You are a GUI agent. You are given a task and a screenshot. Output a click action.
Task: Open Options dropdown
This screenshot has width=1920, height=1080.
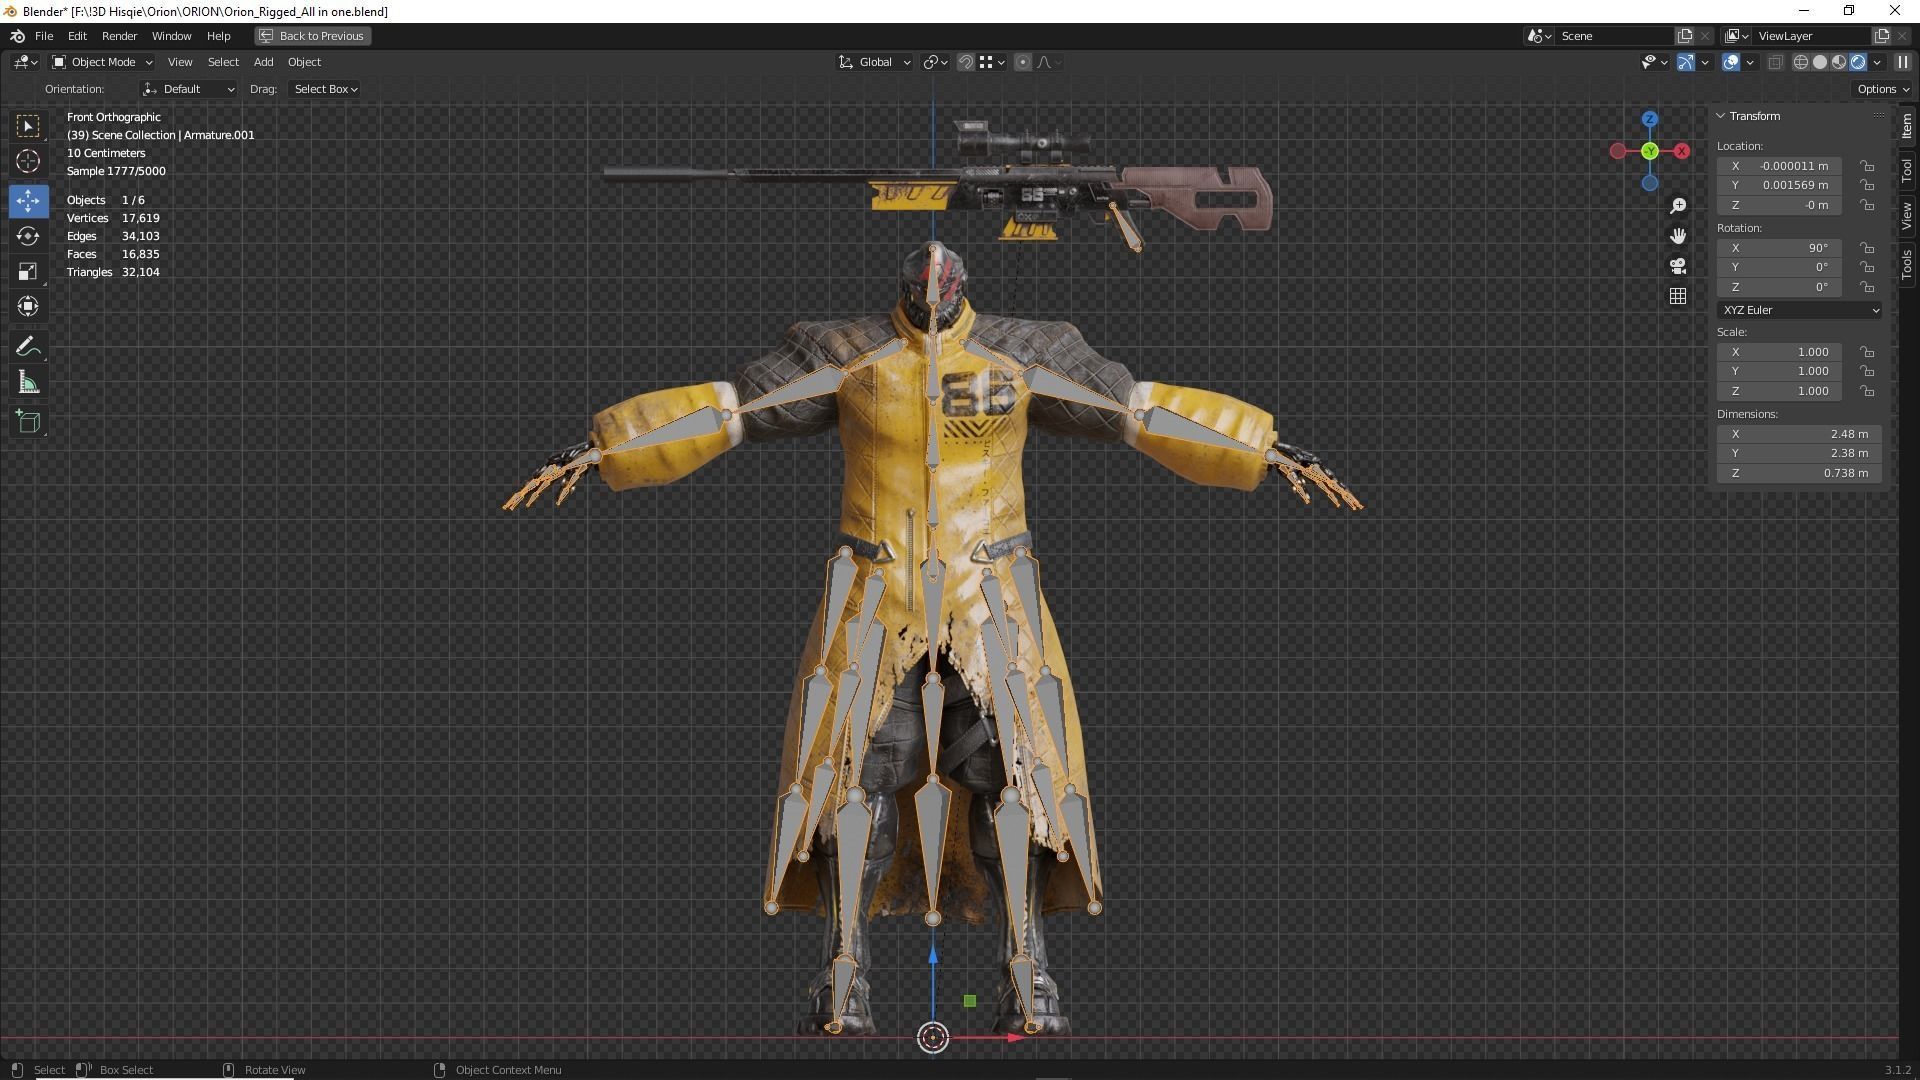tap(1883, 89)
